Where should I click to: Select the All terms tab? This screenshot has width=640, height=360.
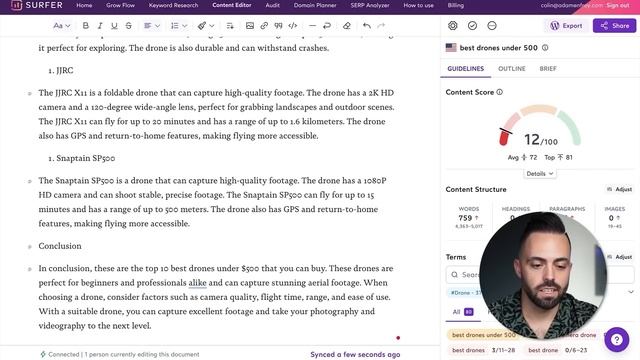coord(463,312)
